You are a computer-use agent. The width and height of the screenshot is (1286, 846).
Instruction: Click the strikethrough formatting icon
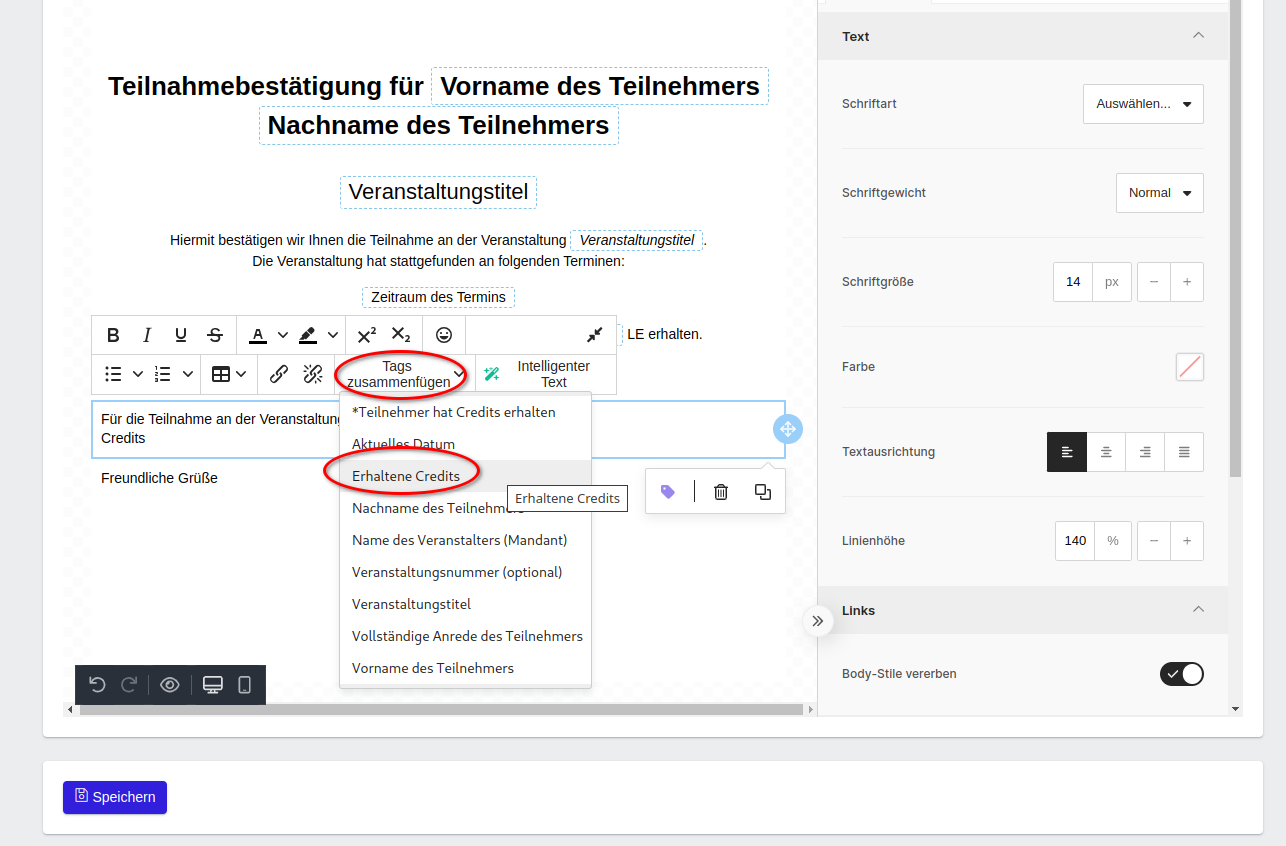215,335
